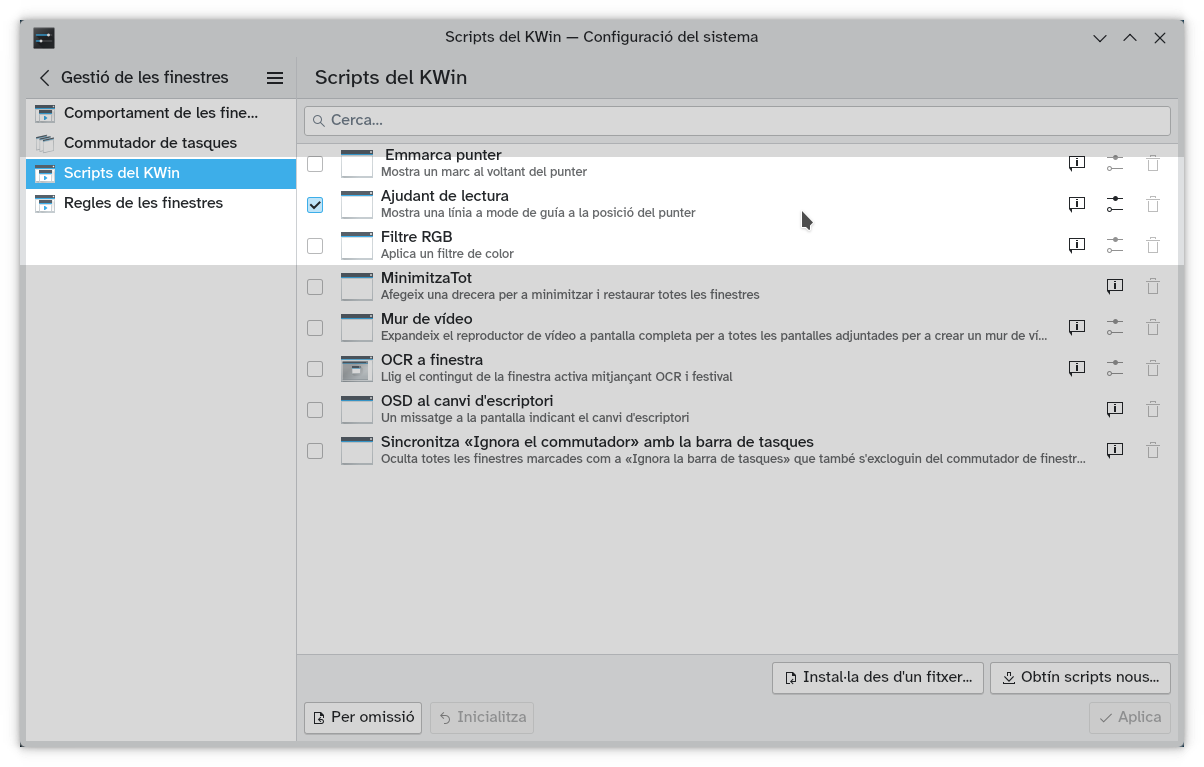The image size is (1204, 767).
Task: Click Obtén scripts nous button
Action: (1080, 677)
